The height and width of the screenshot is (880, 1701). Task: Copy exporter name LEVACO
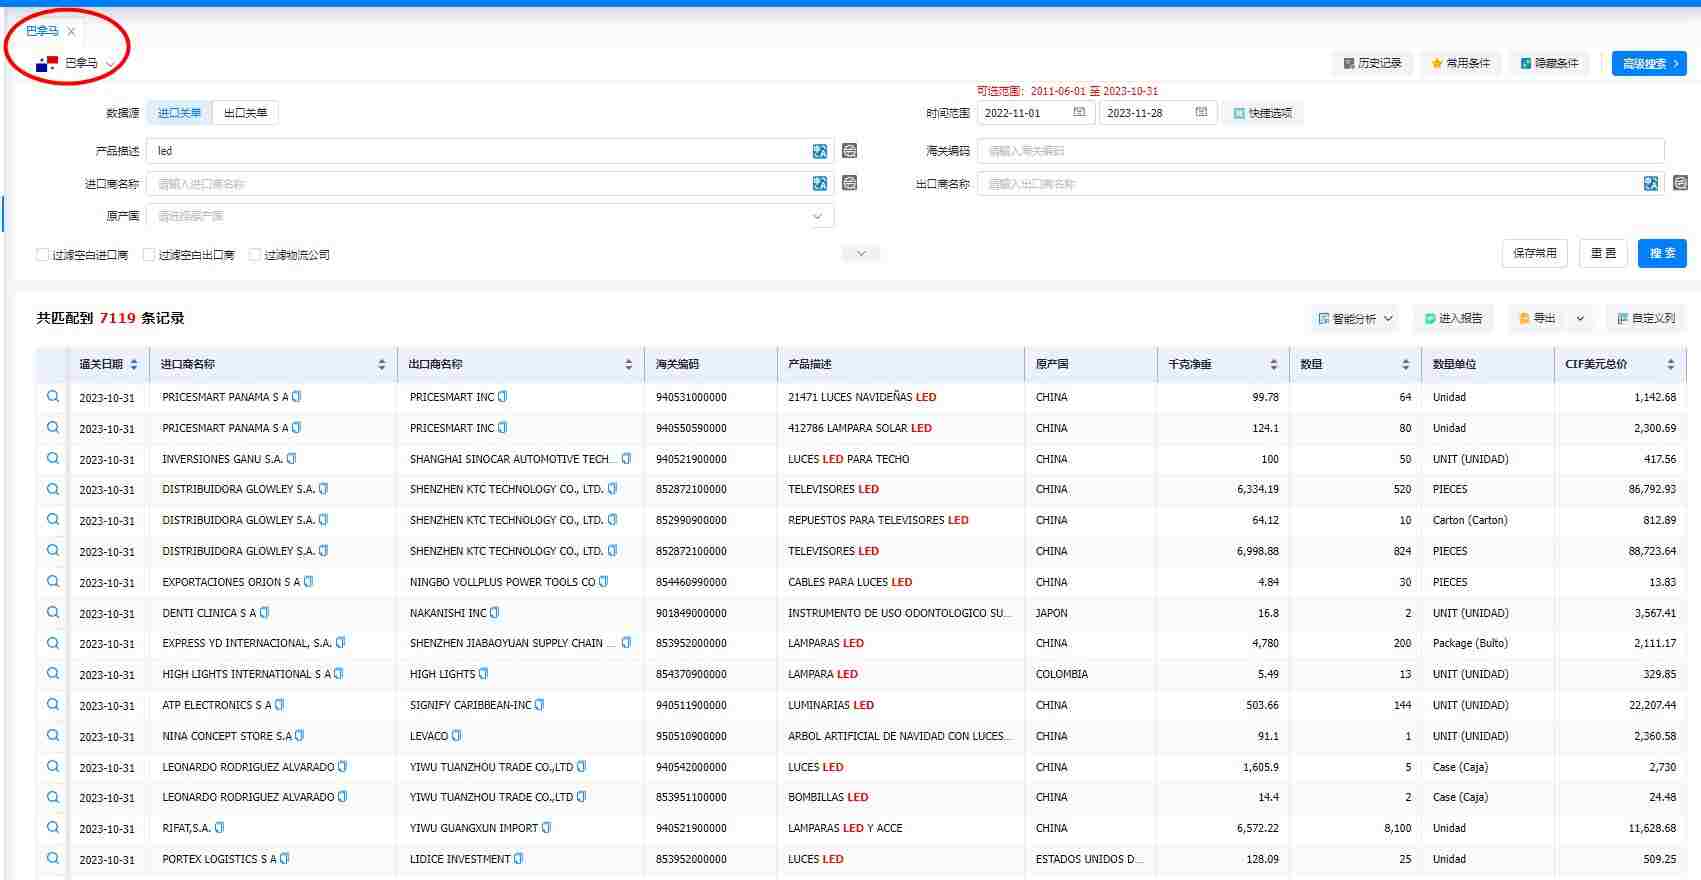coord(457,736)
